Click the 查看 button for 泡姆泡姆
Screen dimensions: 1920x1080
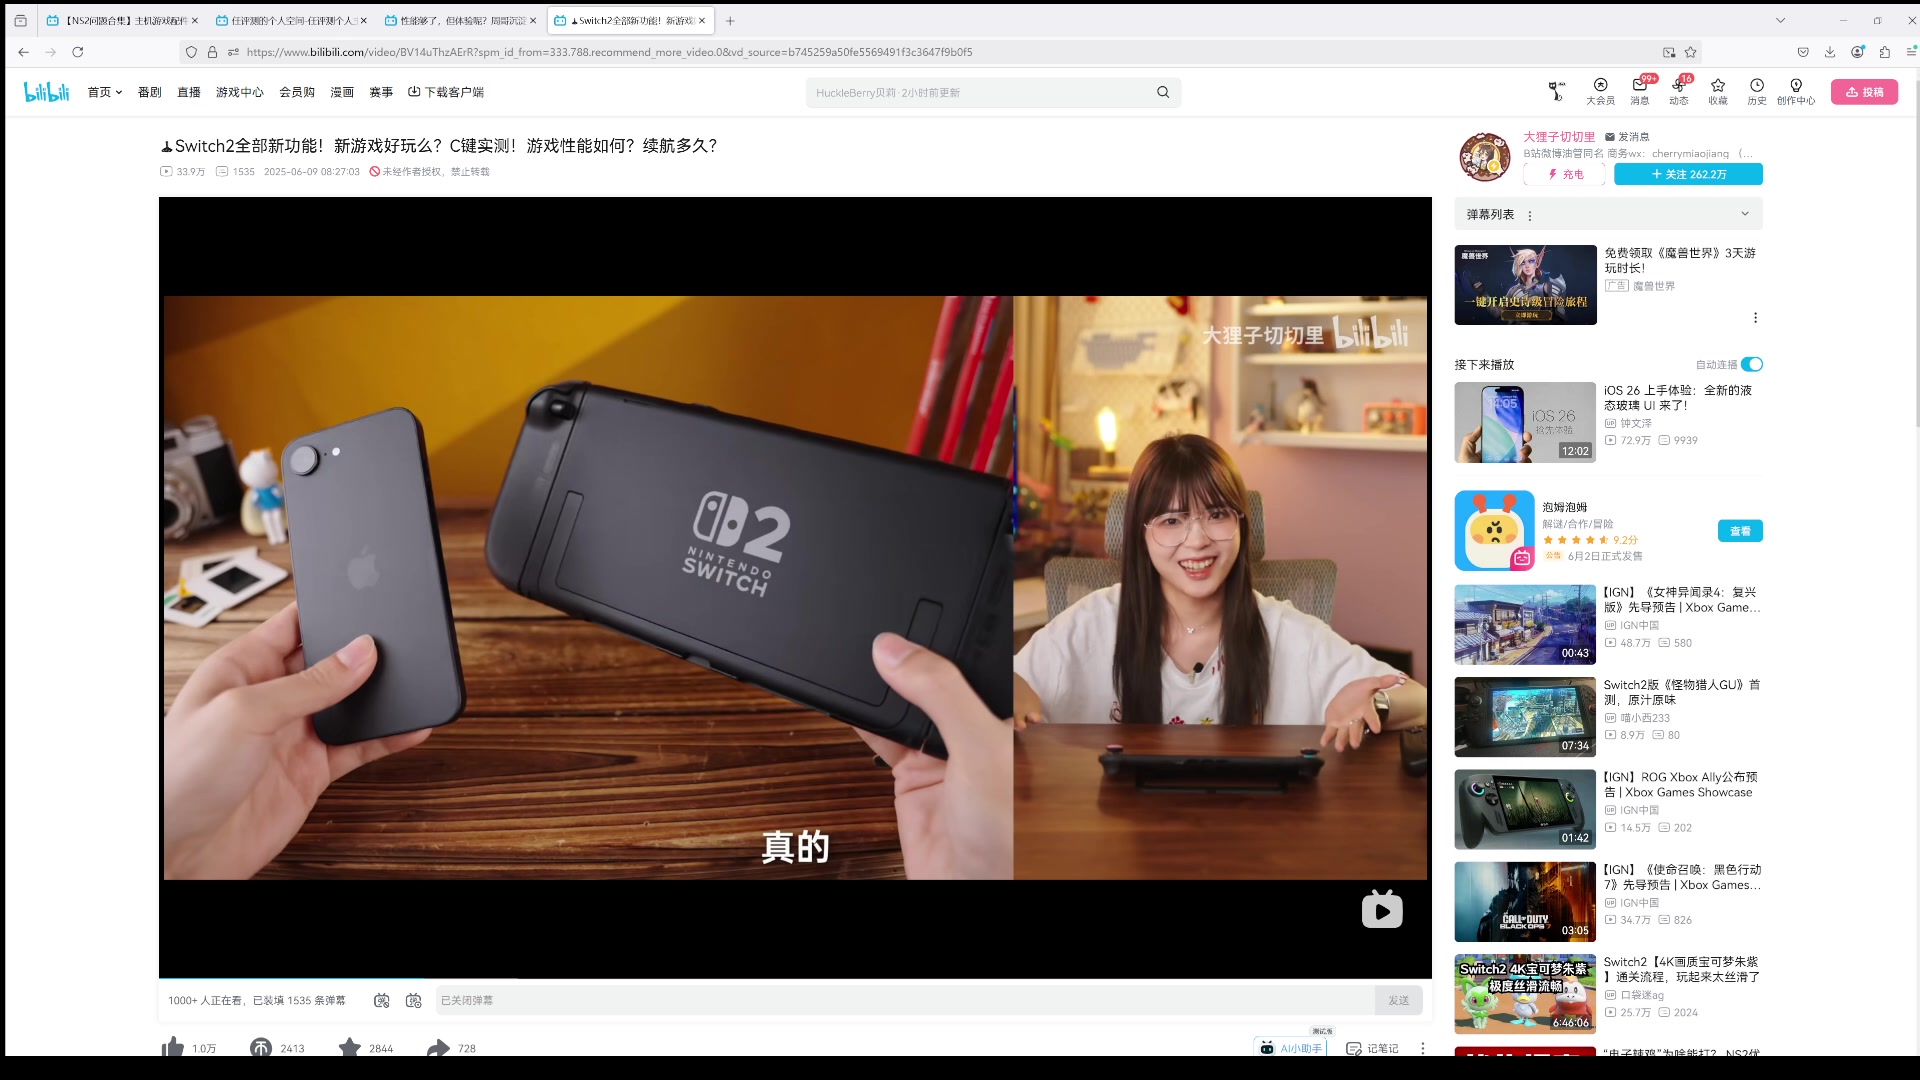[x=1740, y=531]
